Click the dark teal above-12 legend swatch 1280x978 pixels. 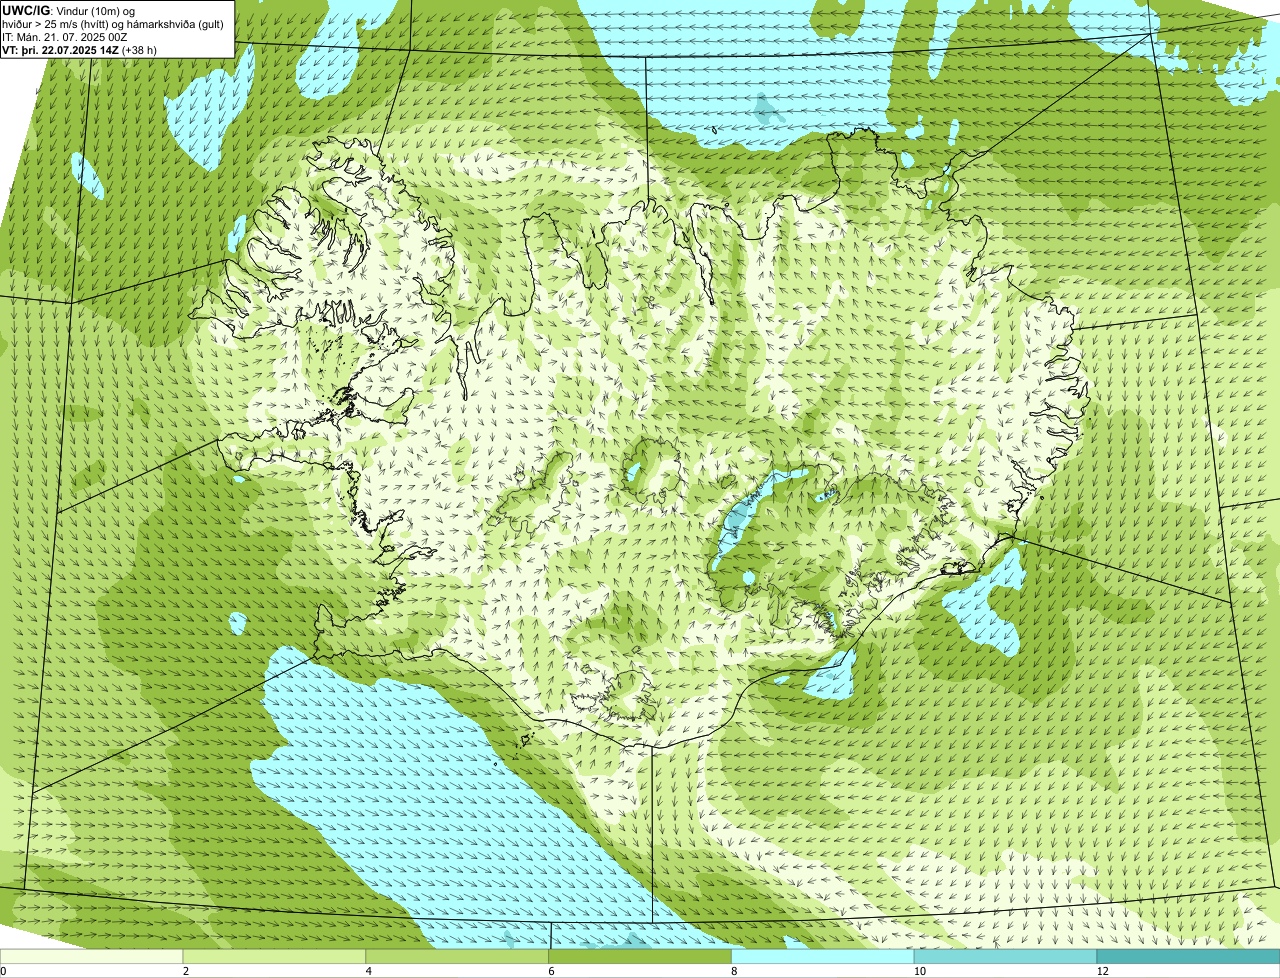1188,956
